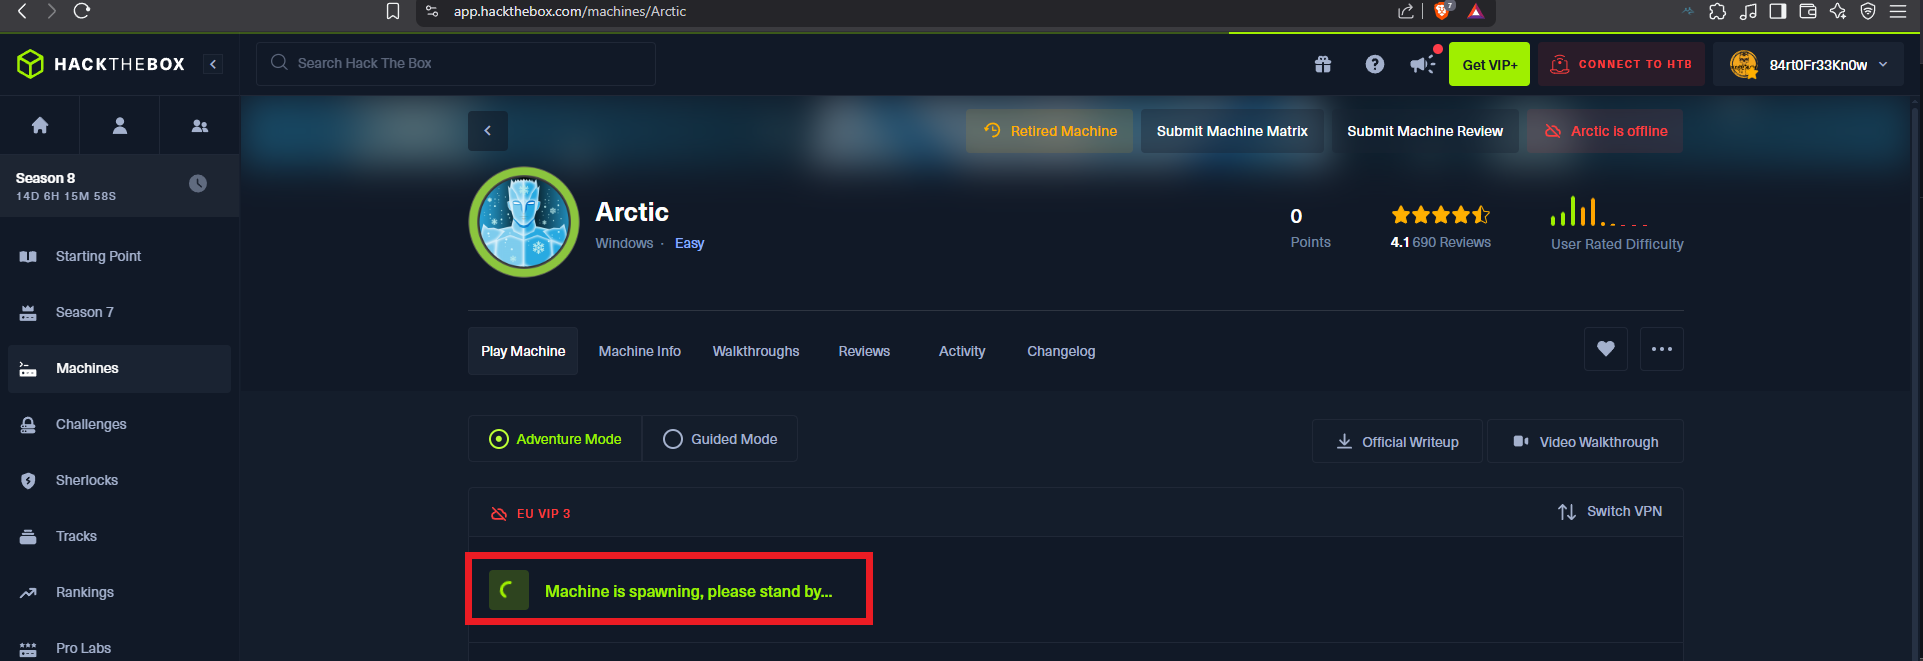1923x661 pixels.
Task: Click the Arctic machine avatar
Action: coord(524,222)
